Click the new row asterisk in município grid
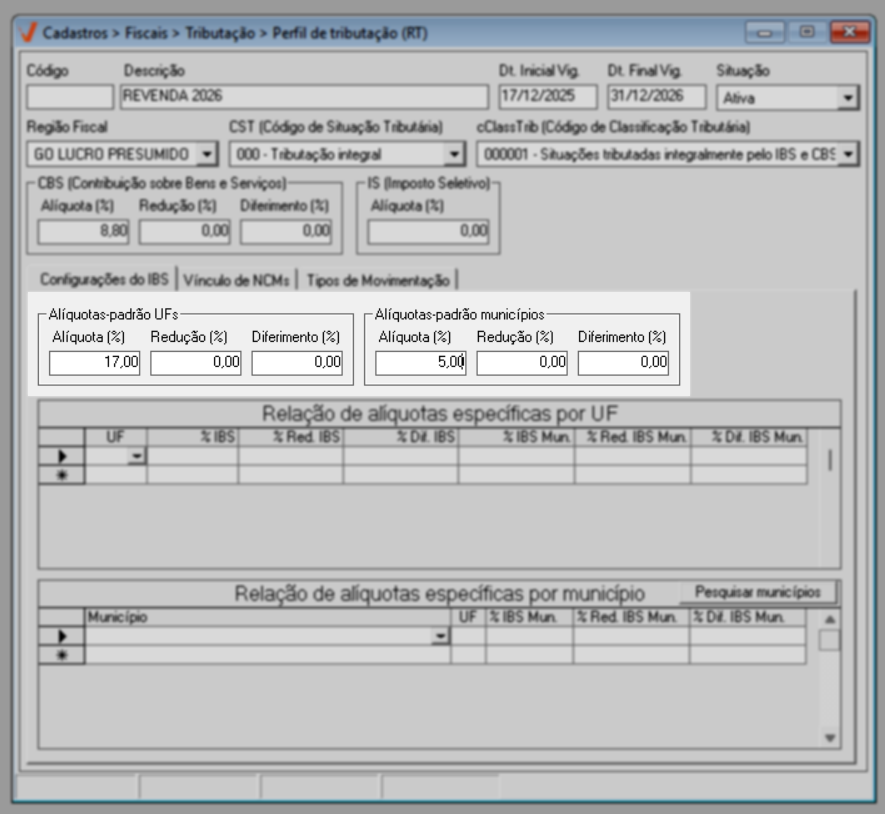This screenshot has height=814, width=885. (x=62, y=655)
